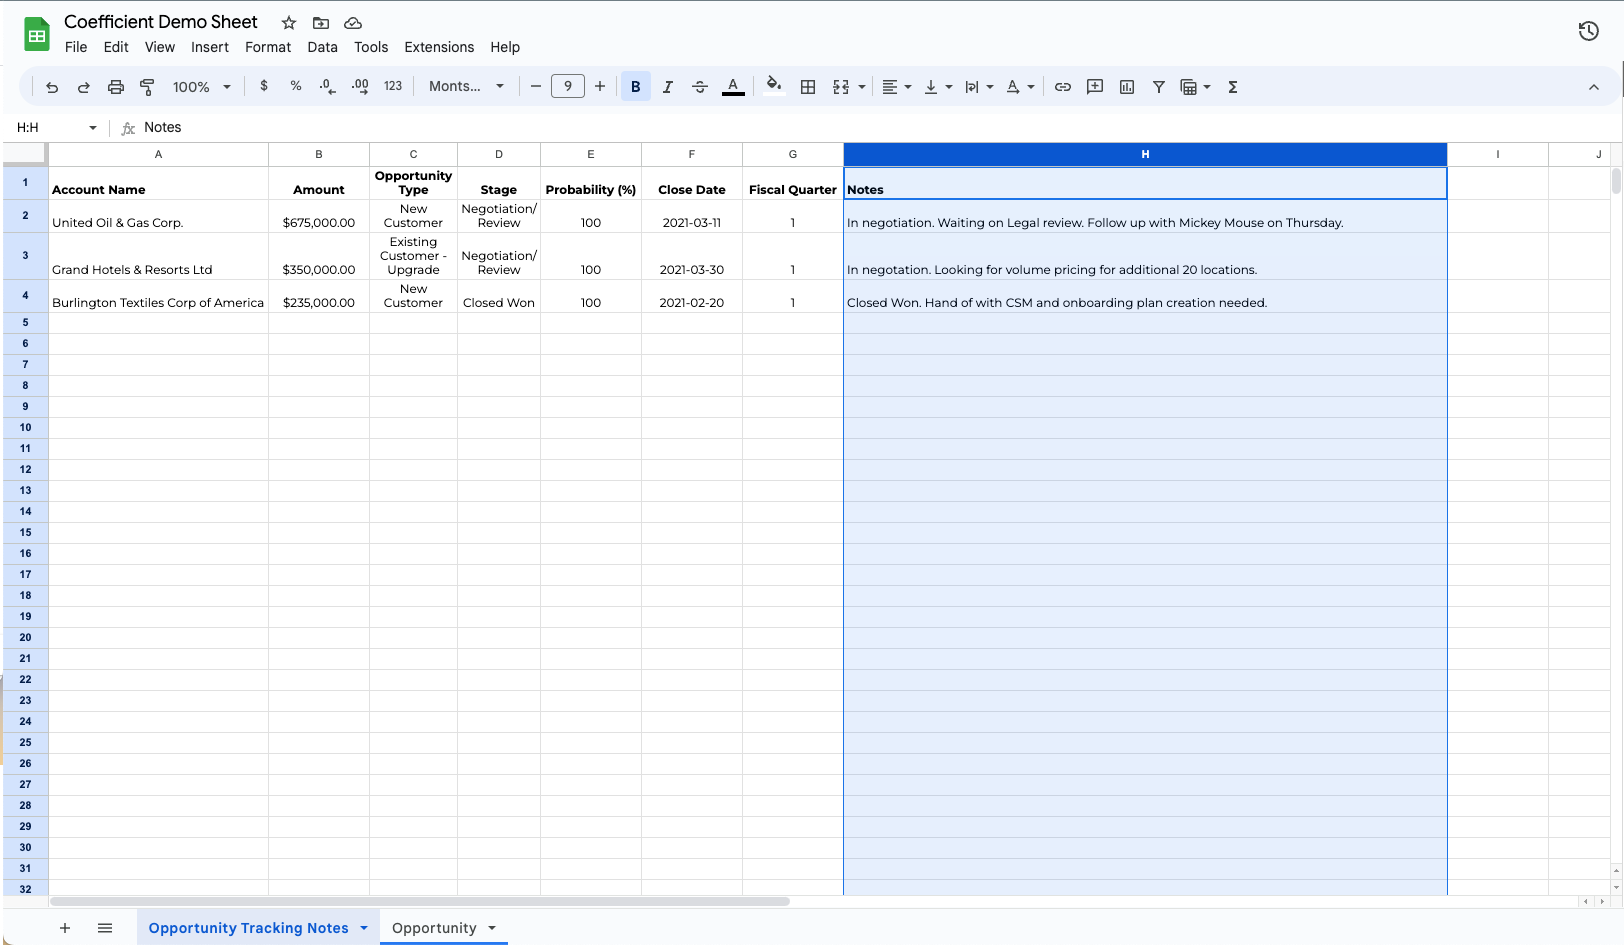
Task: Open the Edit menu
Action: click(x=116, y=47)
